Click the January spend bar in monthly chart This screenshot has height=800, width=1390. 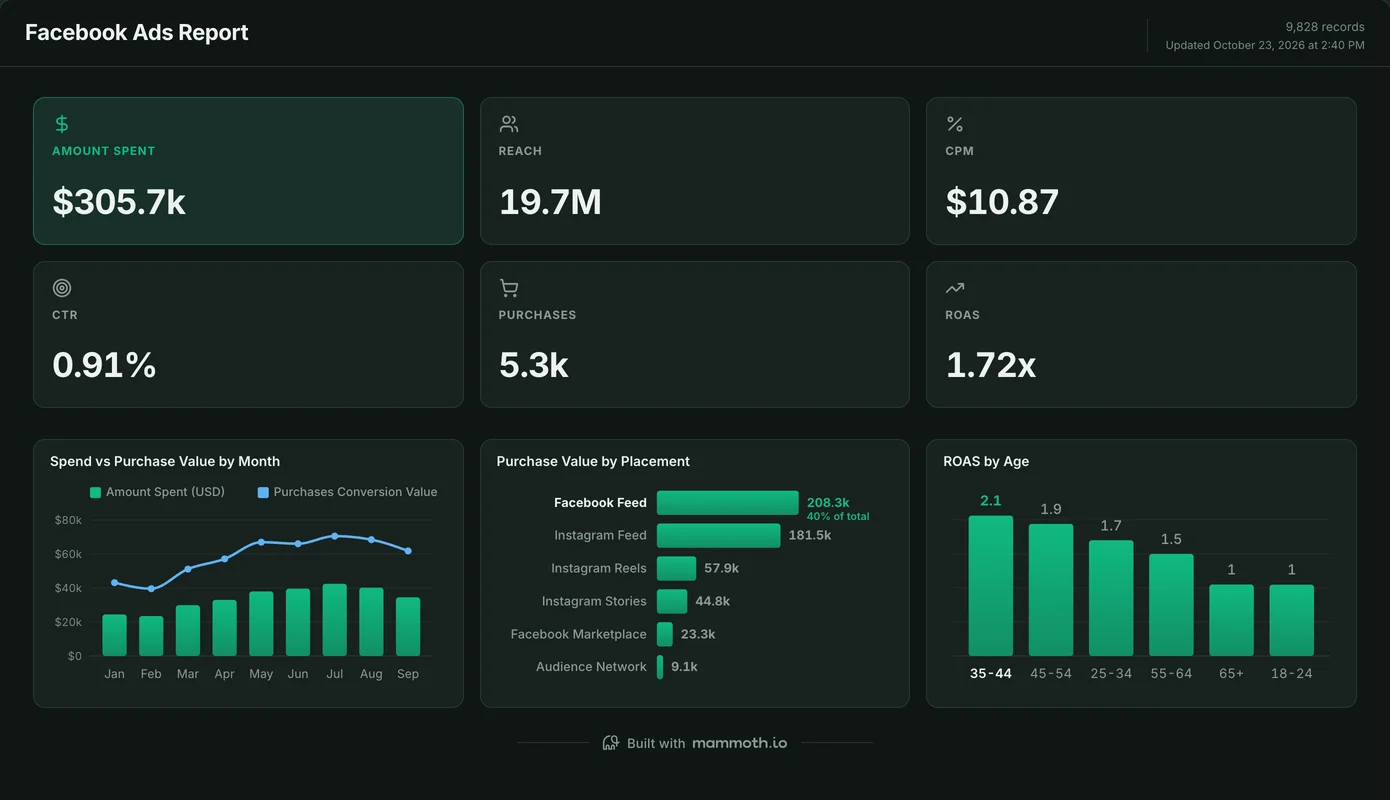point(115,635)
